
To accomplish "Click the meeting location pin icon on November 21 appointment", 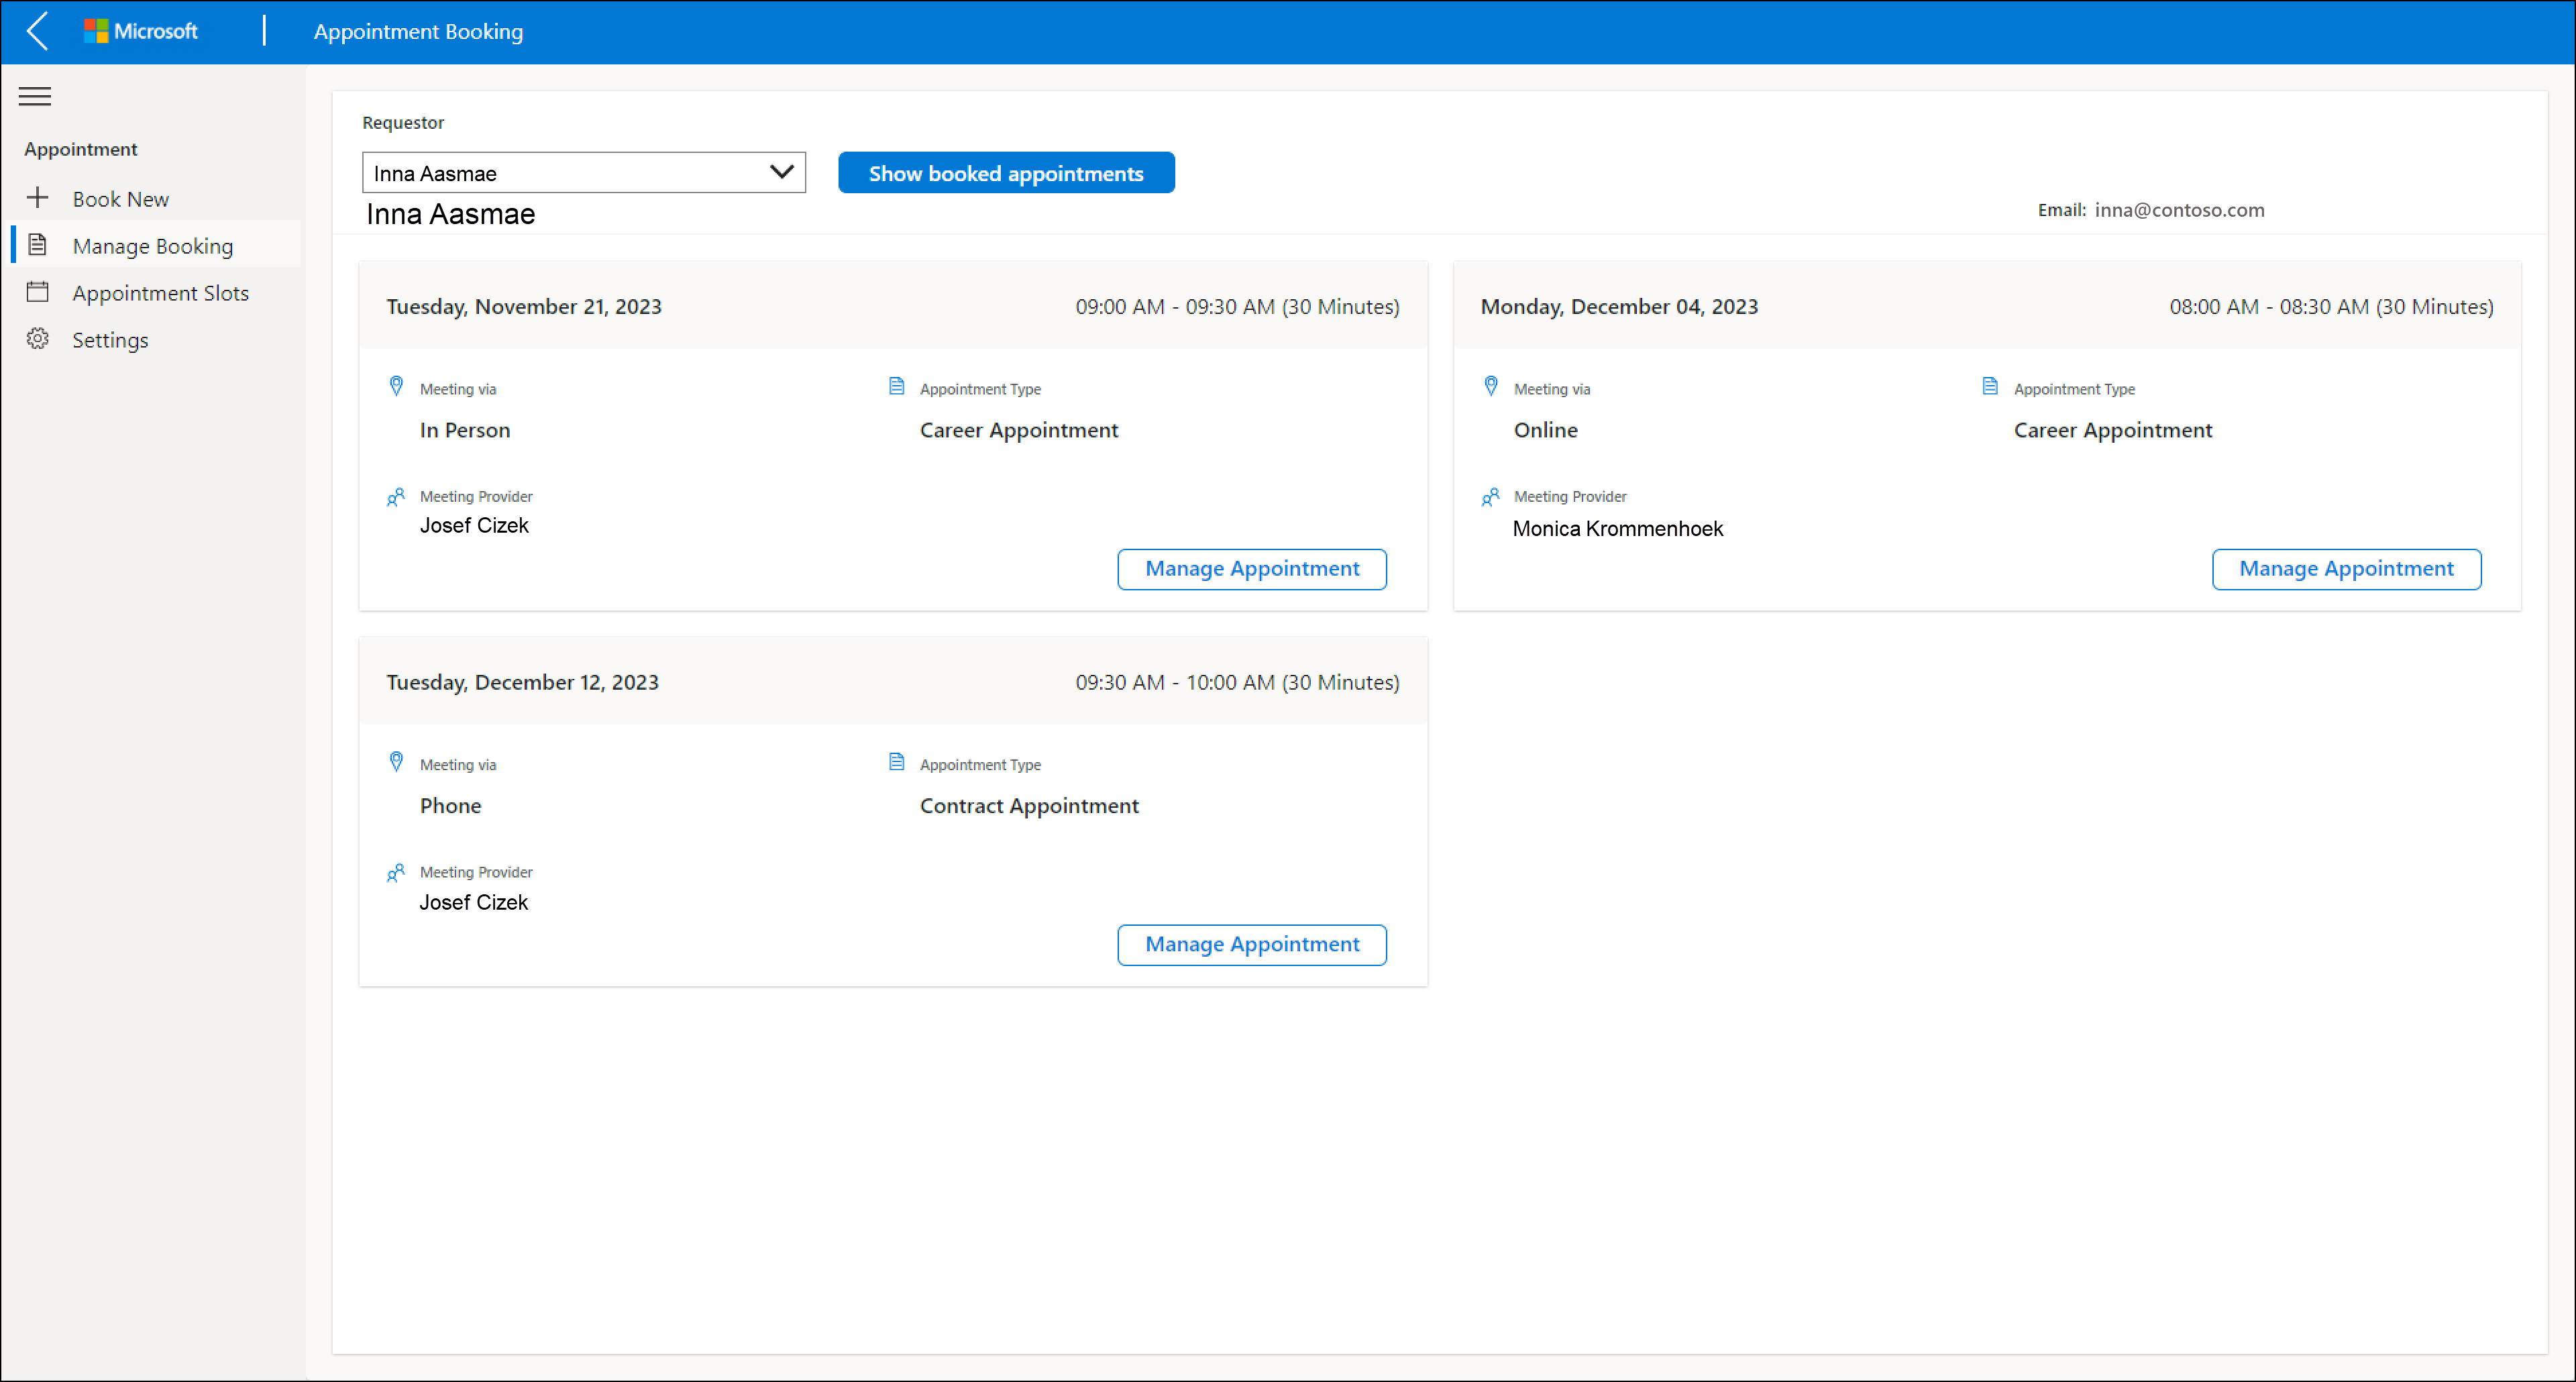I will 397,387.
